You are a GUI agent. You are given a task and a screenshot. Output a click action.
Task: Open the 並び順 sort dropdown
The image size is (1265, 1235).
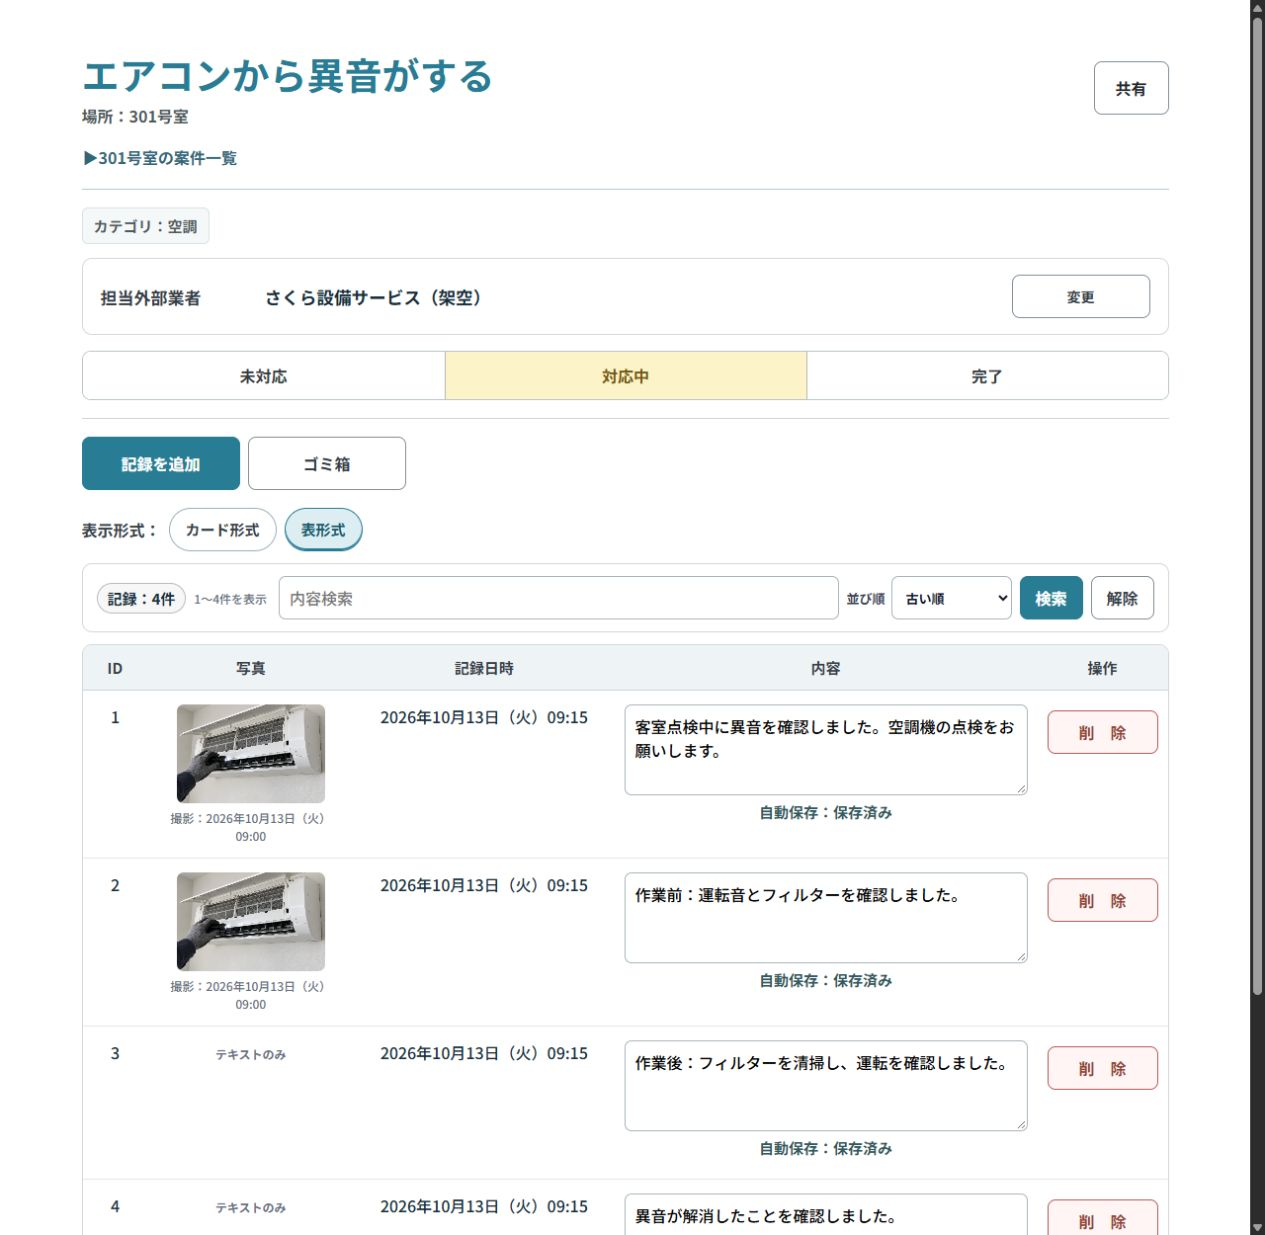click(x=951, y=598)
